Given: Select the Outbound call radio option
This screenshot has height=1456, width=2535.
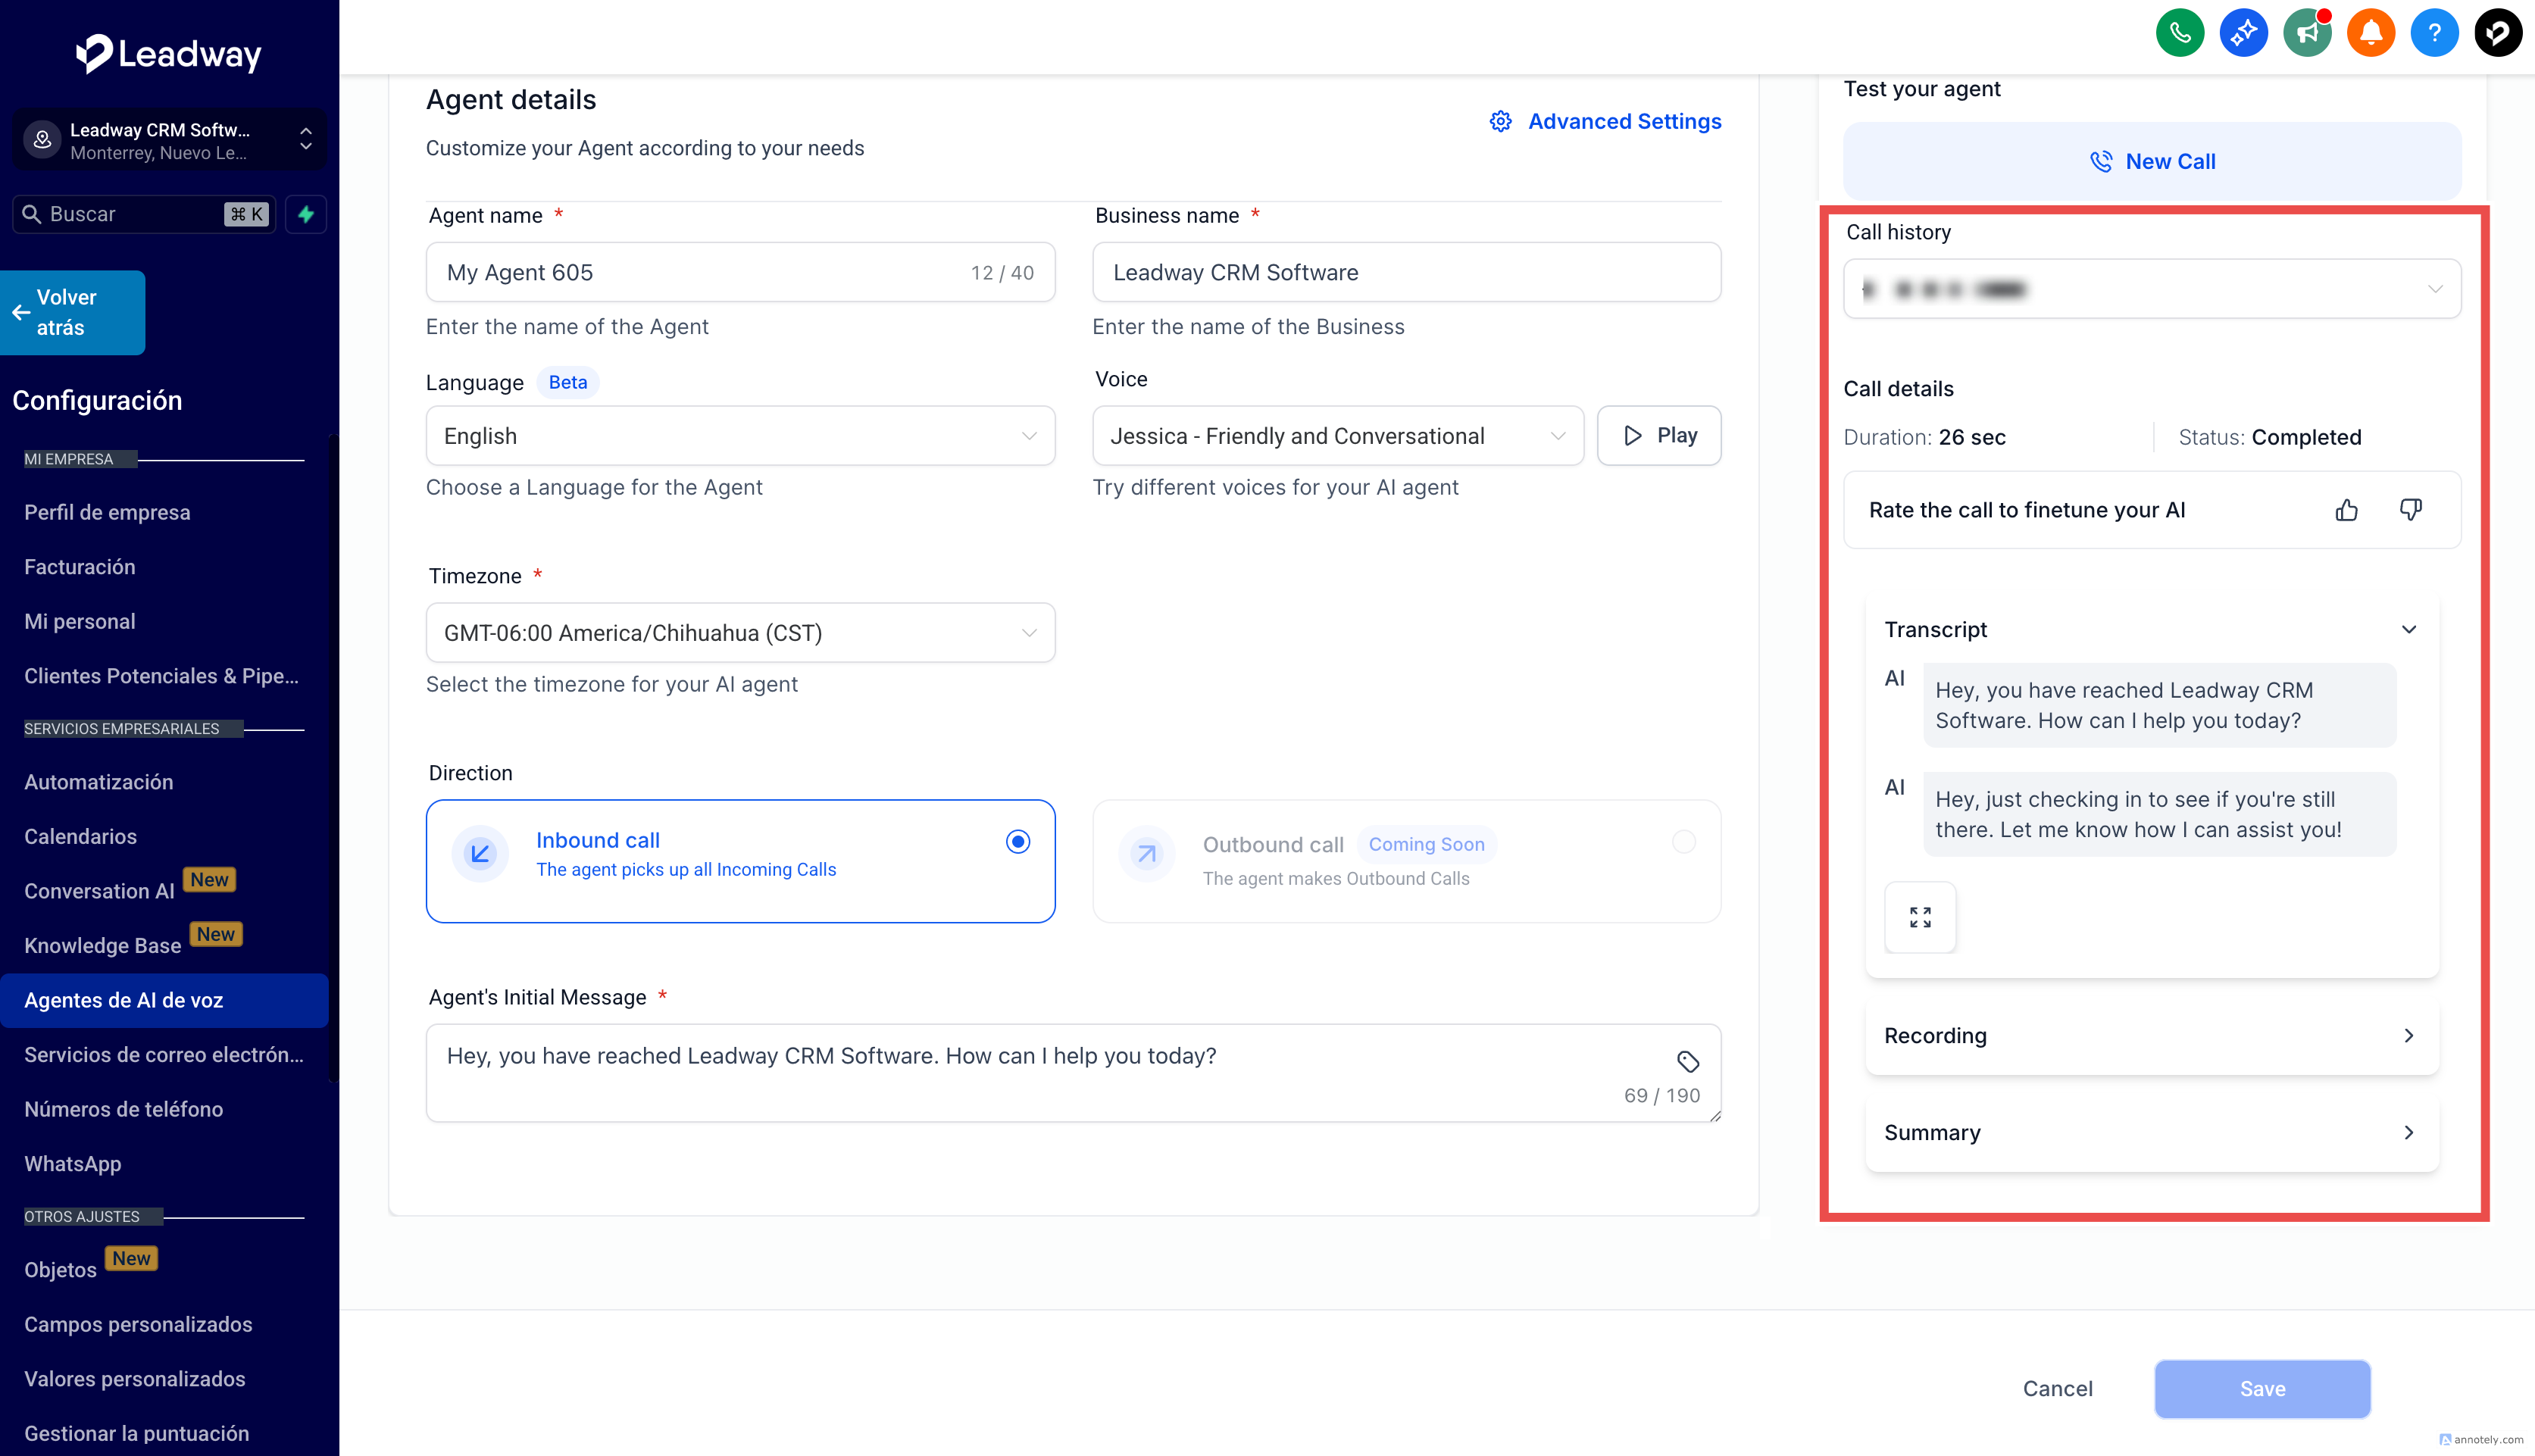Looking at the screenshot, I should (x=1683, y=842).
